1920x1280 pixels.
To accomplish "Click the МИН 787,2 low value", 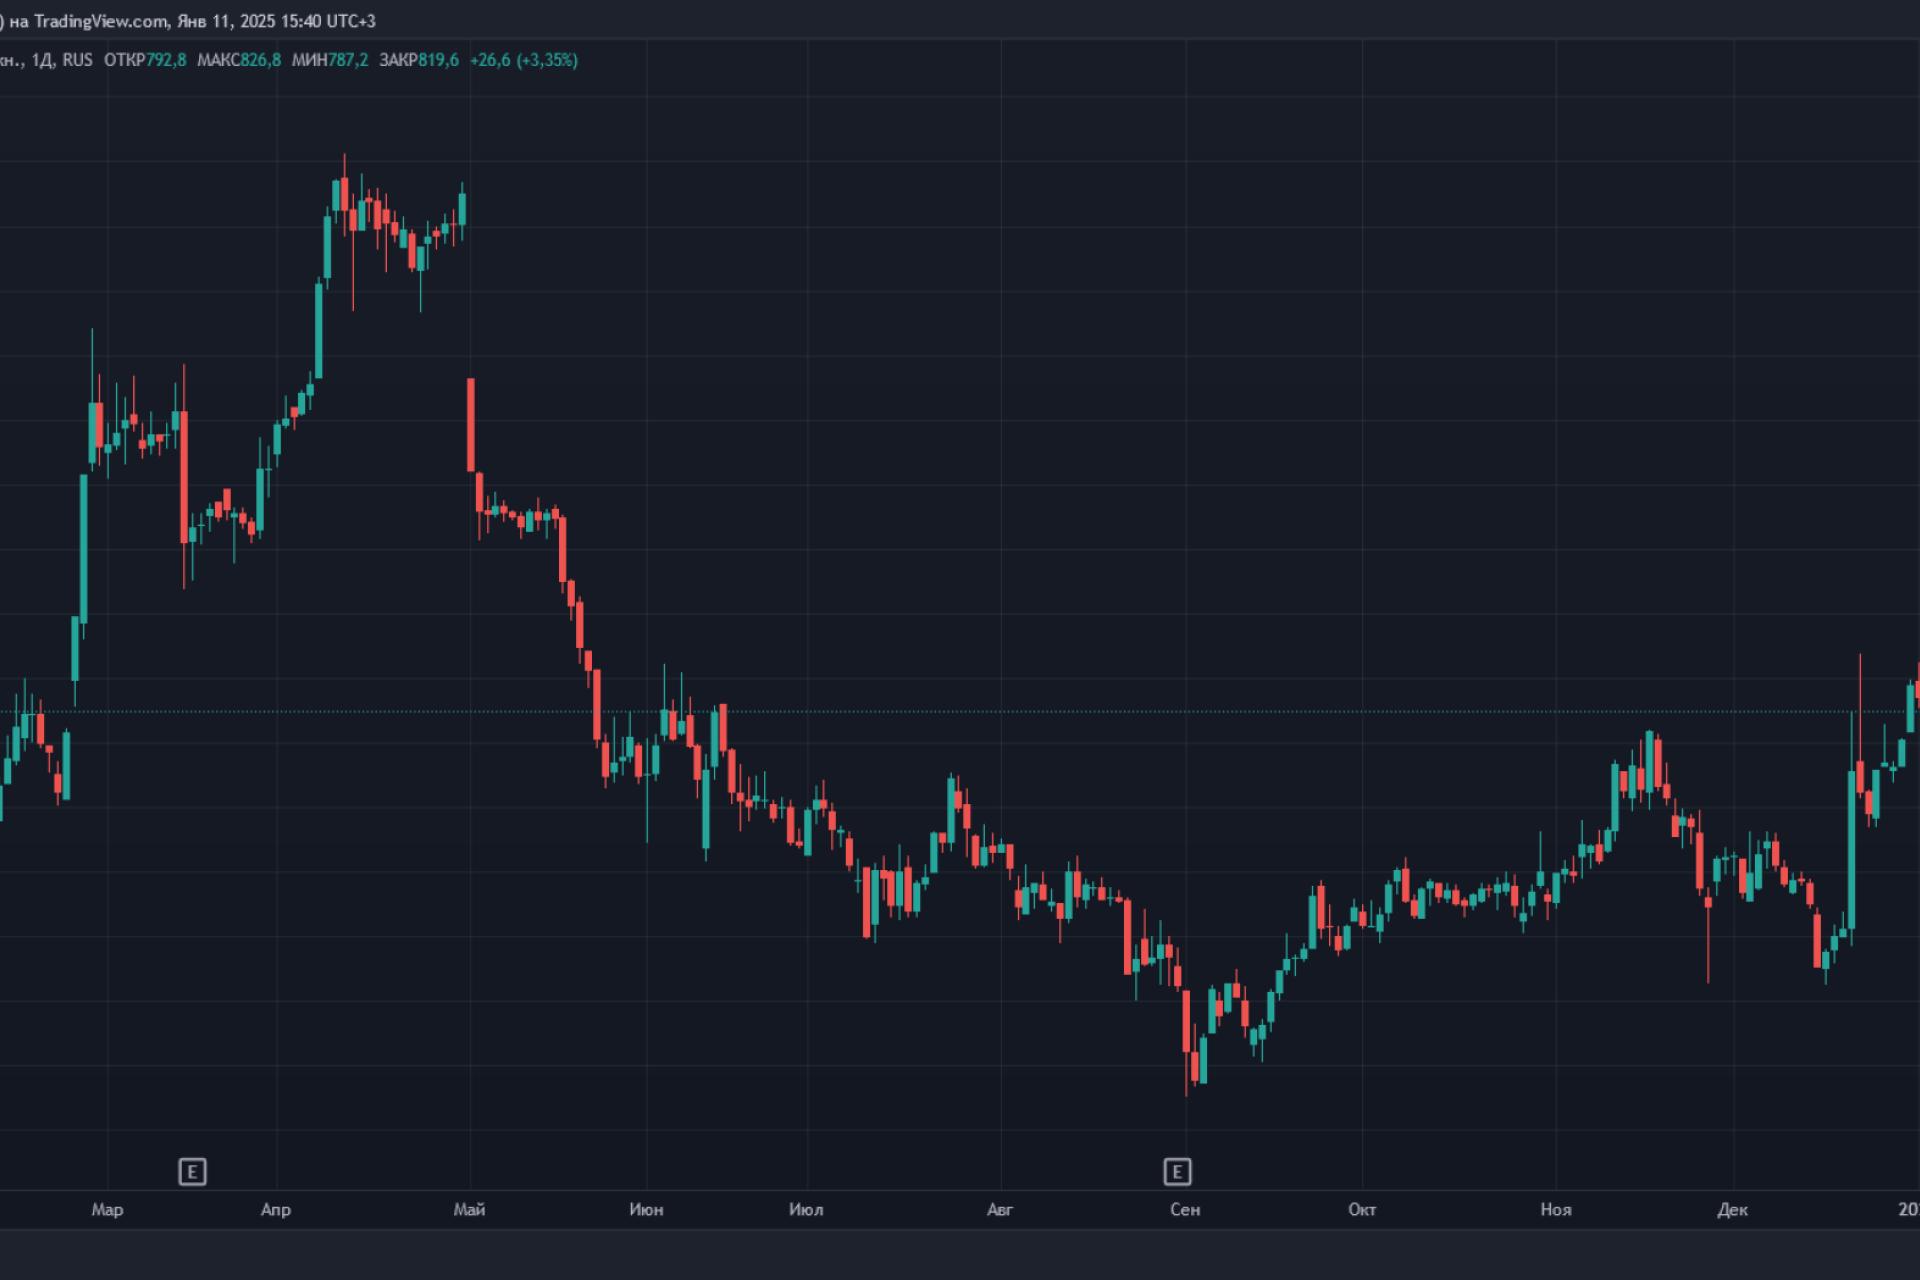I will [x=330, y=60].
